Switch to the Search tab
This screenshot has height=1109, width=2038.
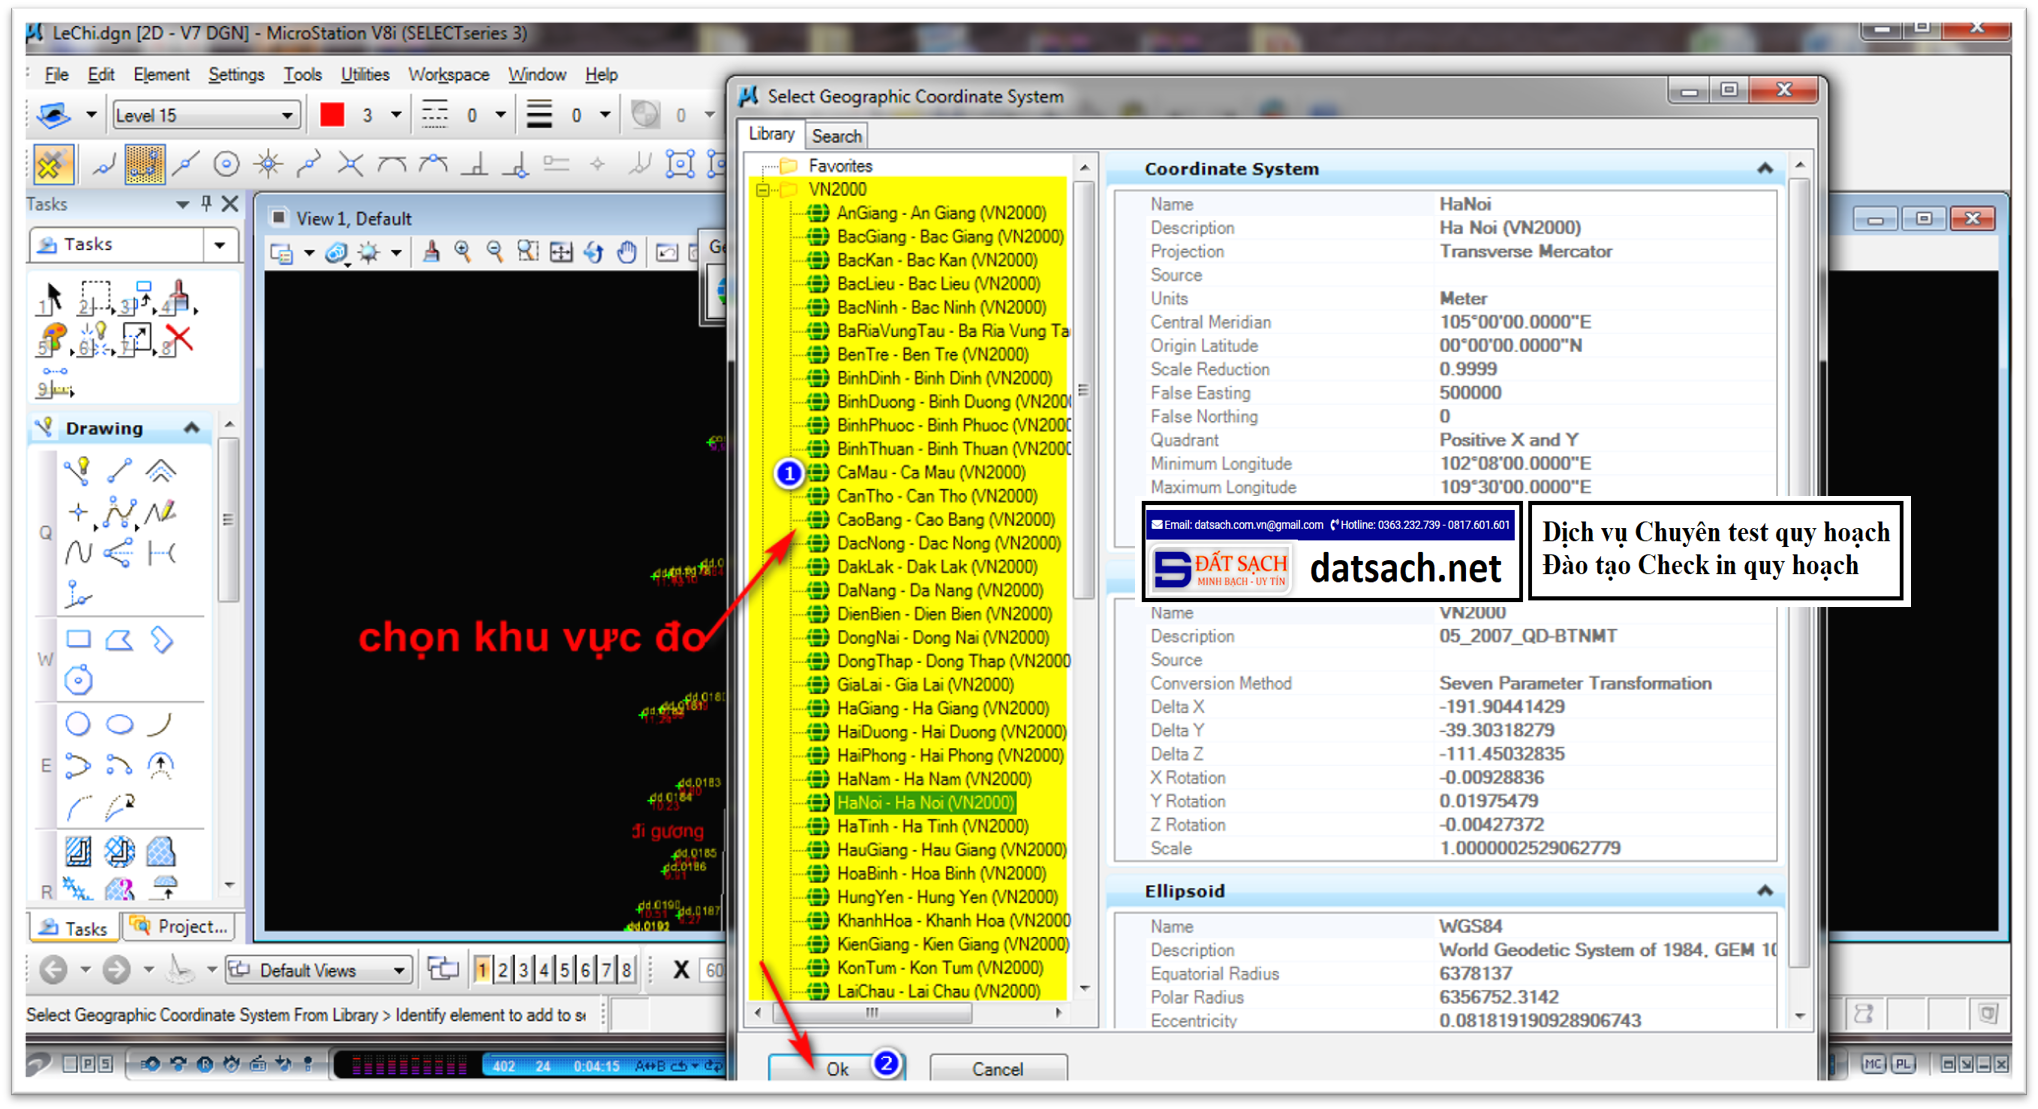837,135
